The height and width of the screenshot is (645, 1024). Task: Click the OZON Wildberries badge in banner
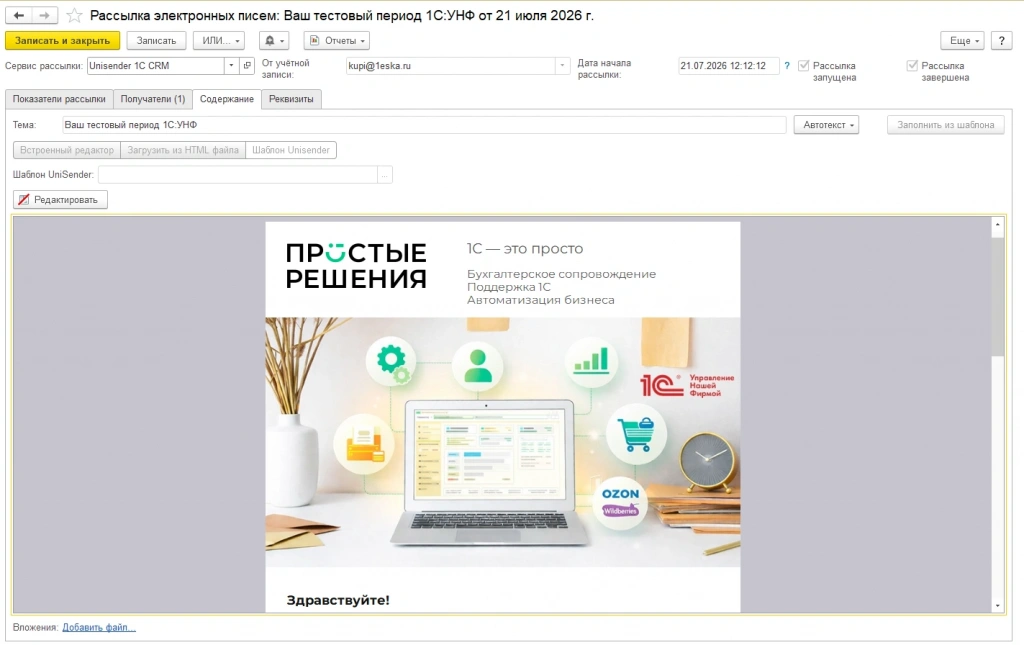point(620,501)
